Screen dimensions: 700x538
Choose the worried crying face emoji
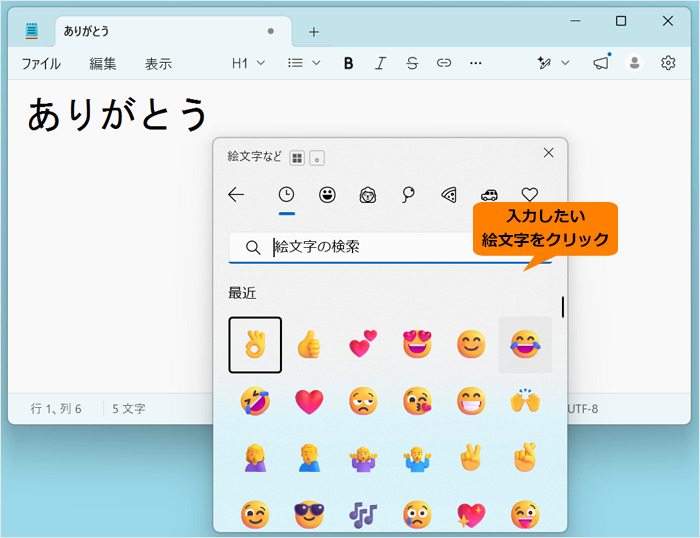tap(417, 514)
